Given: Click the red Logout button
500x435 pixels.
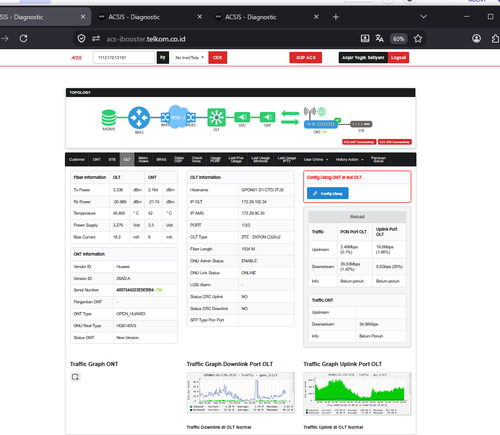Looking at the screenshot, I should (x=398, y=58).
